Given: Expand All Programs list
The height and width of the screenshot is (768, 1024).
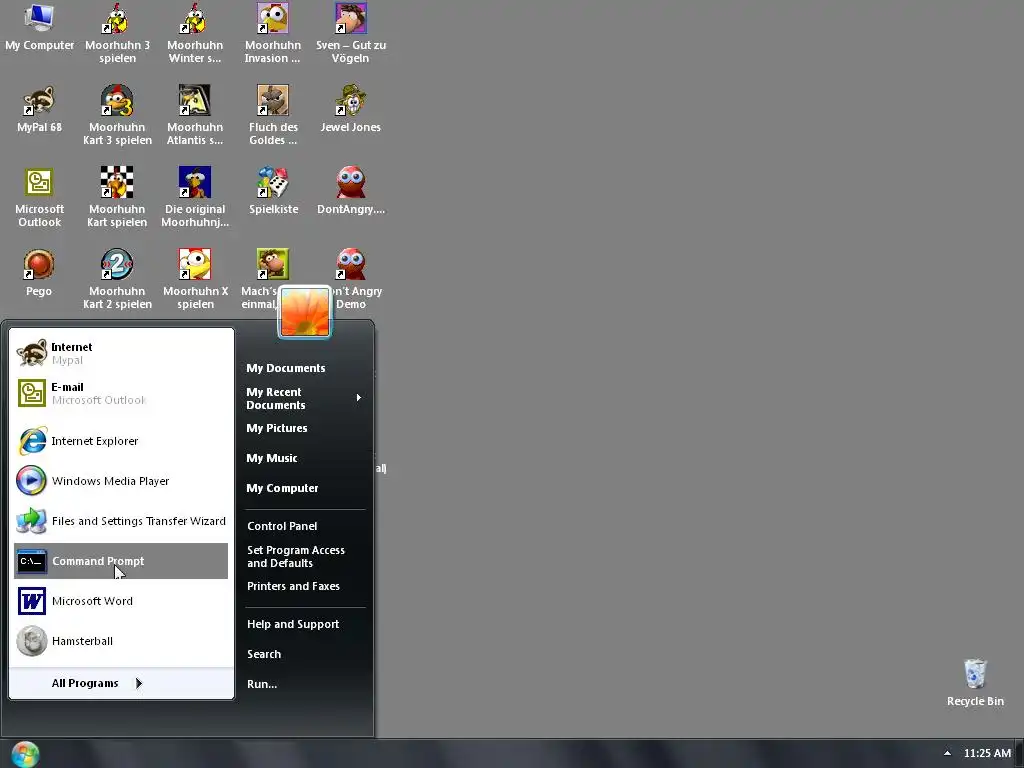Looking at the screenshot, I should point(97,683).
